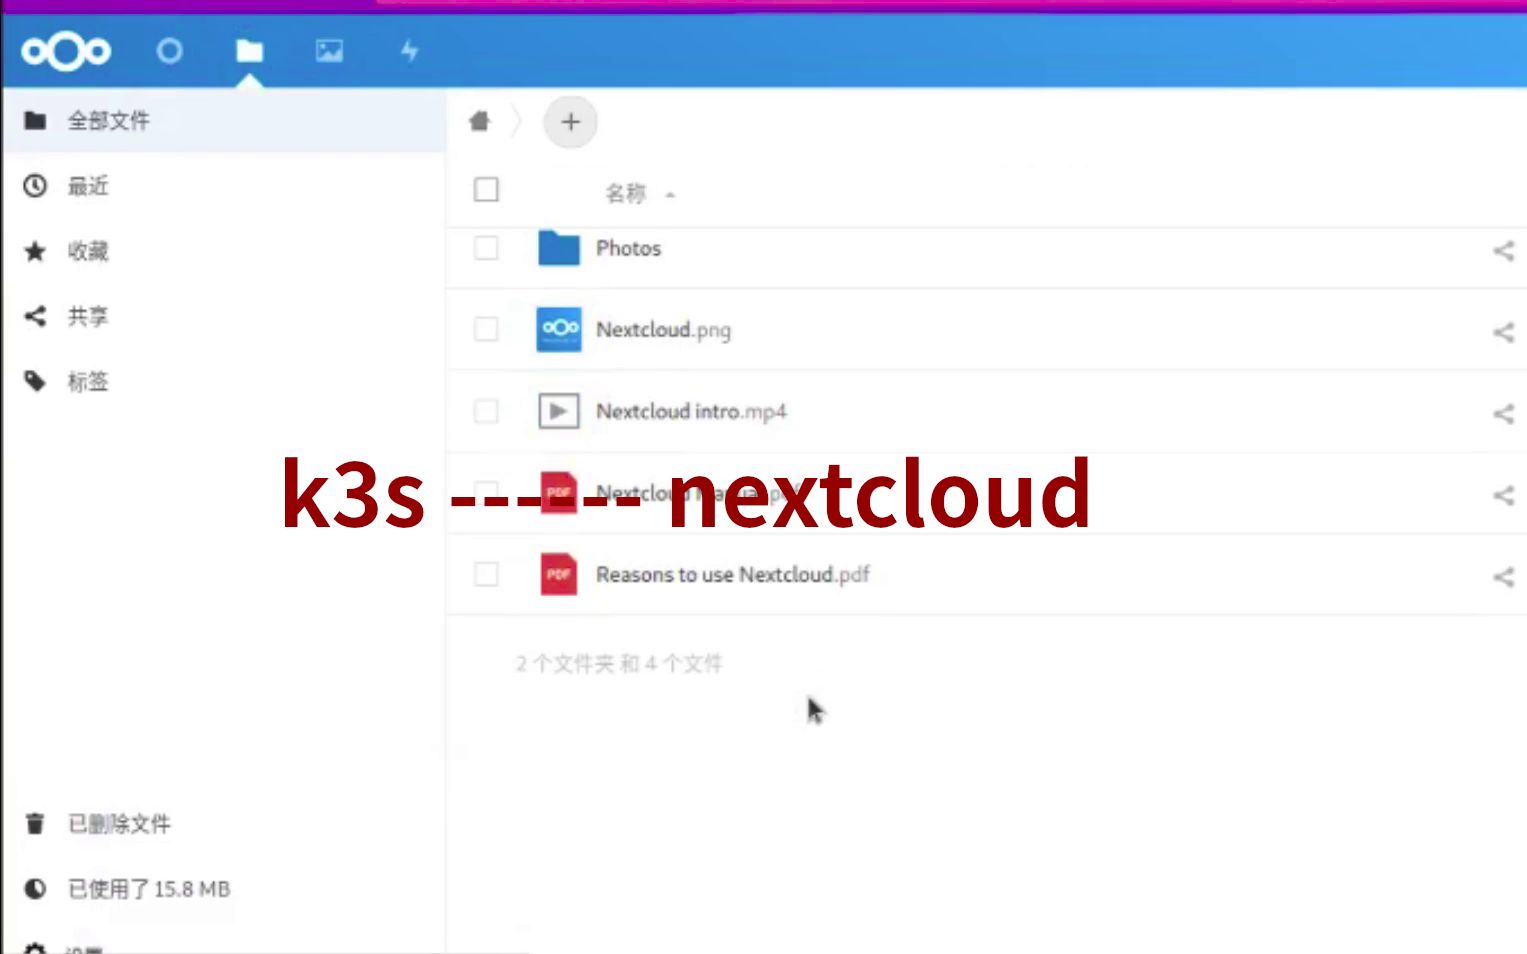Click the Nextcloud intro.mp4 video icon

(559, 411)
